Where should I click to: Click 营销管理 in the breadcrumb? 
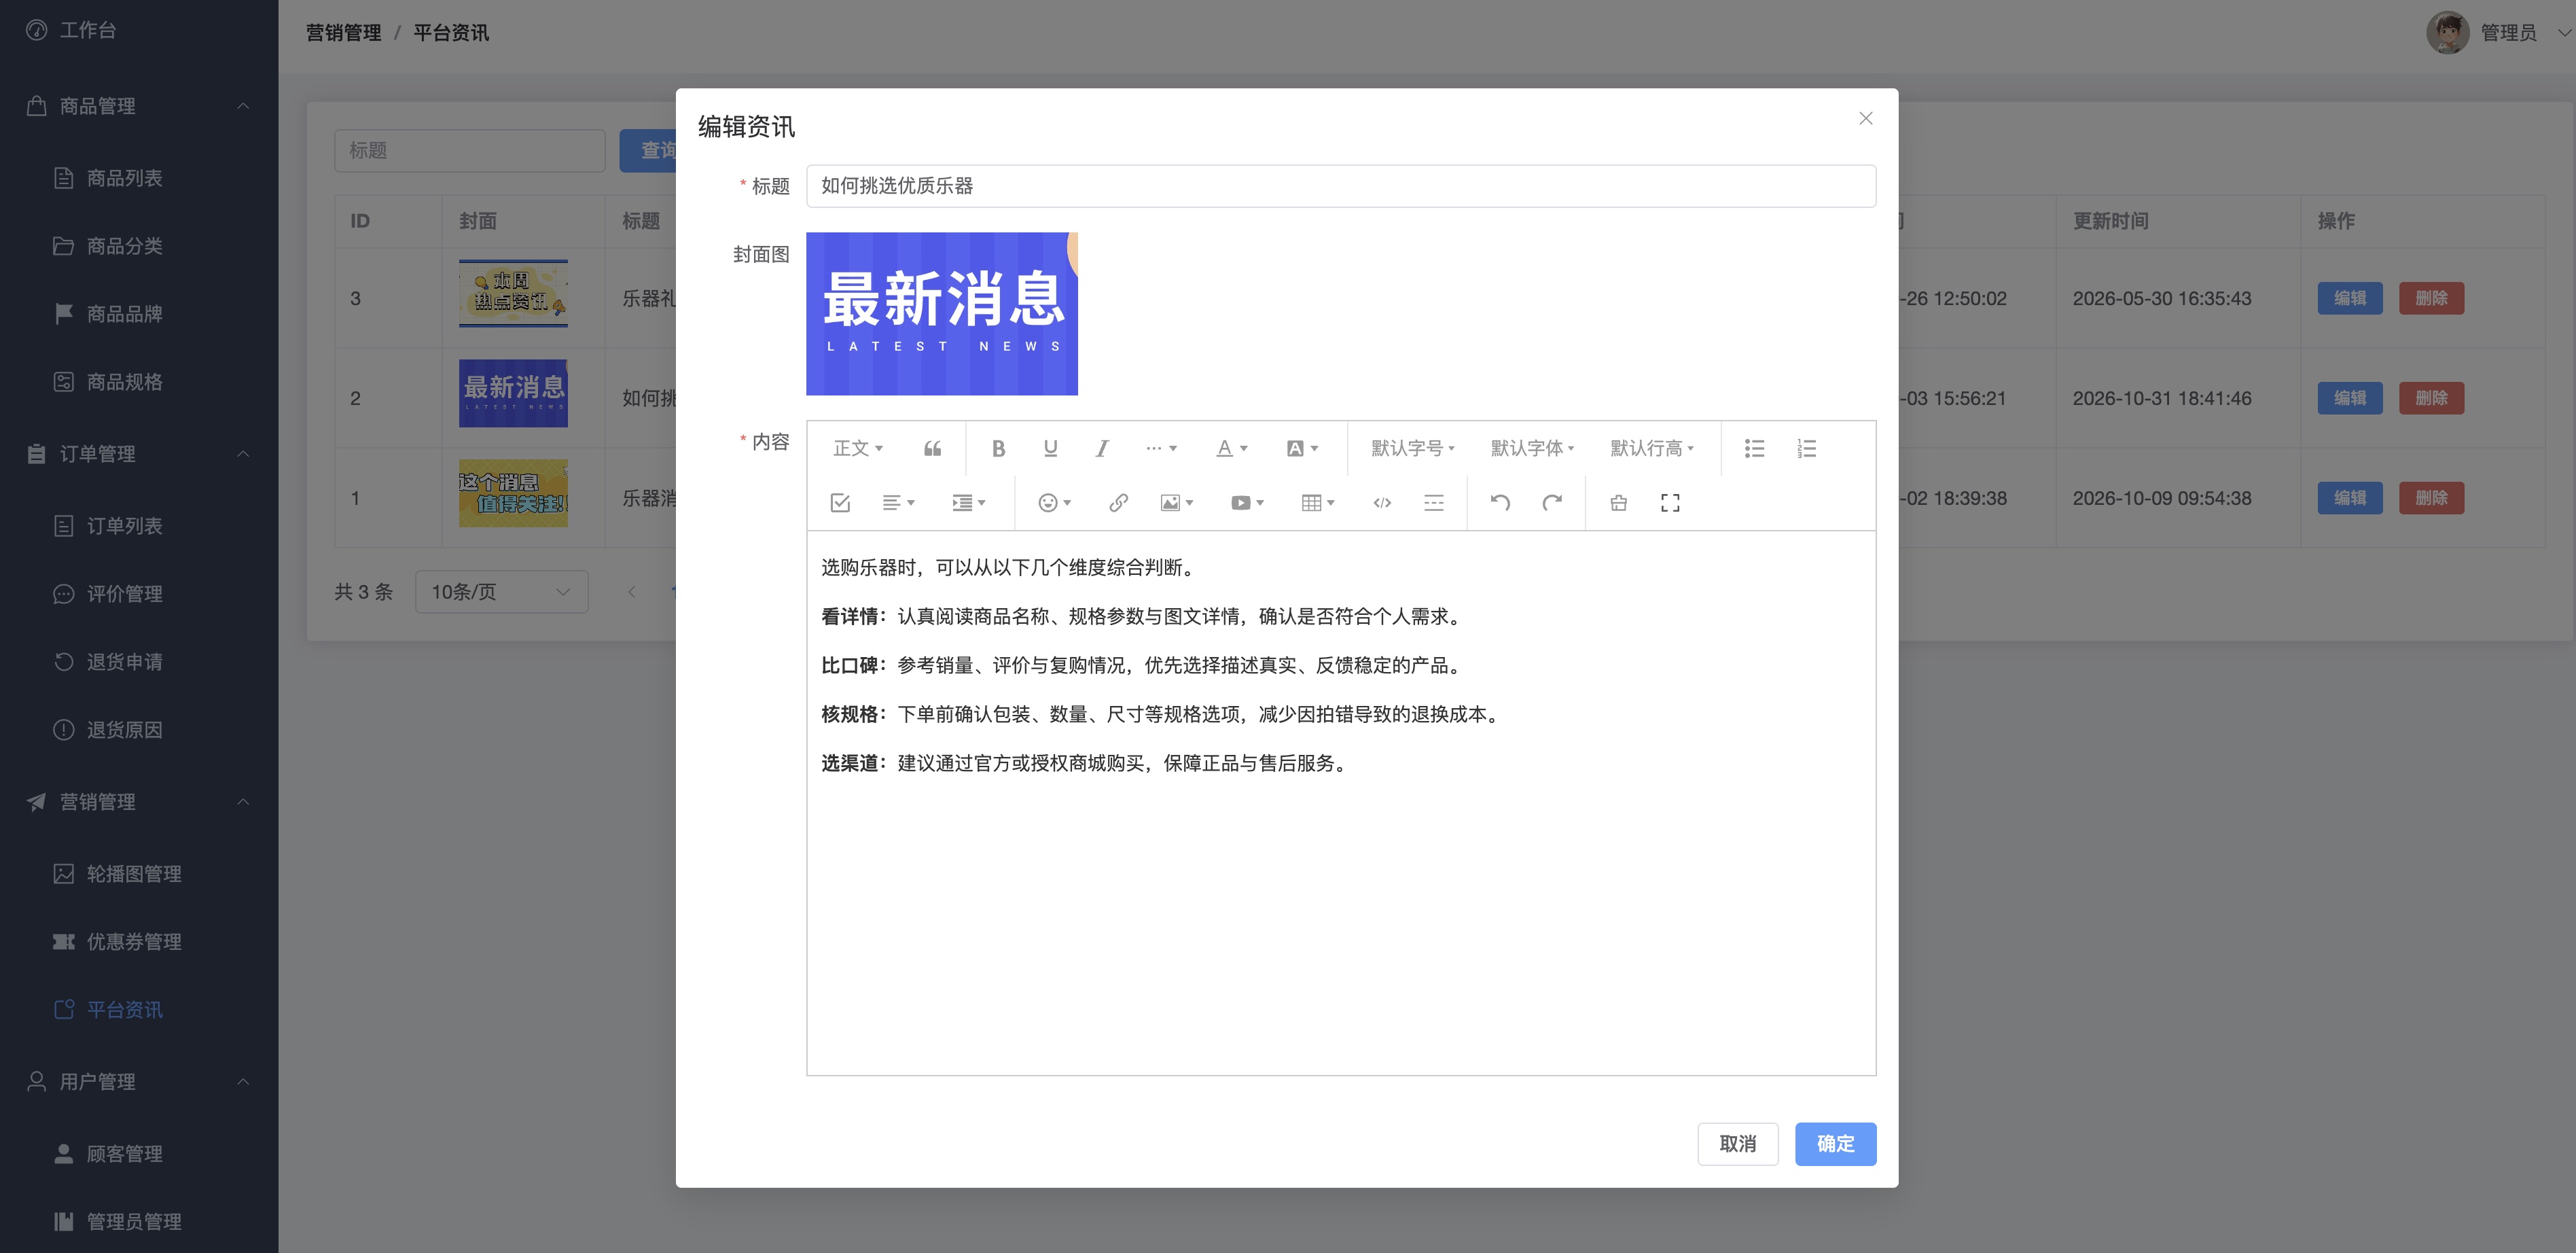pyautogui.click(x=343, y=33)
